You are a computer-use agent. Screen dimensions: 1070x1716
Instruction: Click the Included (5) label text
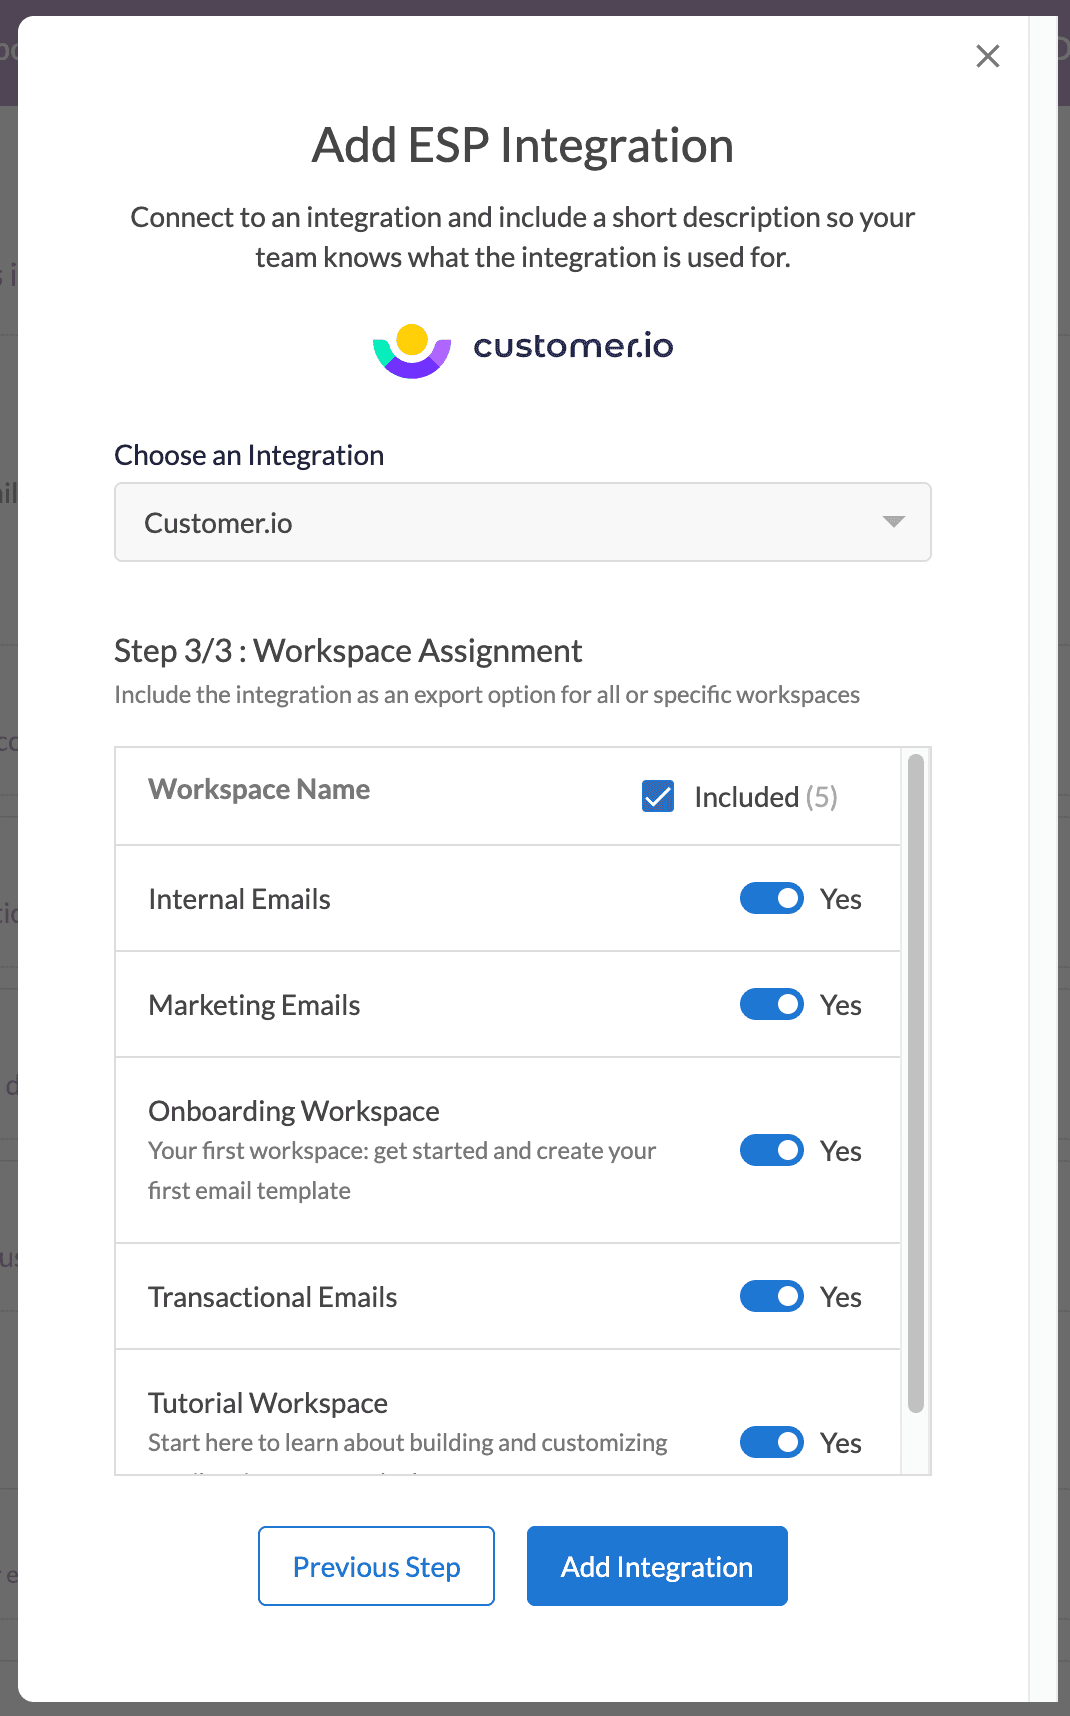766,797
